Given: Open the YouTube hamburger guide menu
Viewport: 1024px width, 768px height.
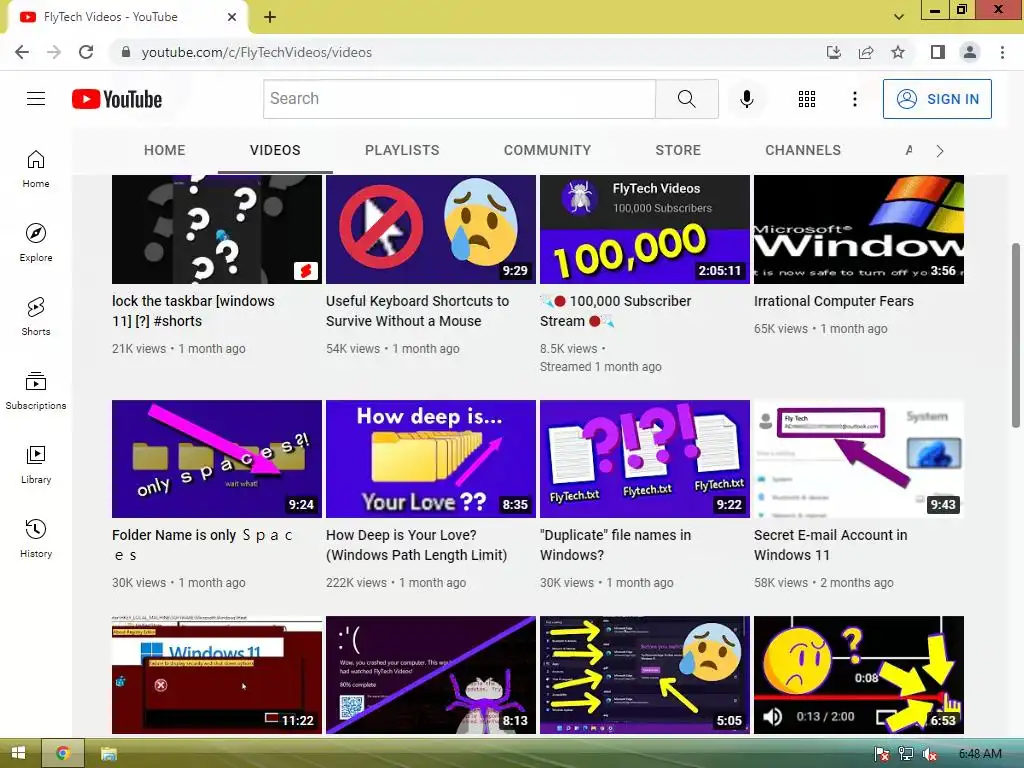Looking at the screenshot, I should [x=36, y=99].
